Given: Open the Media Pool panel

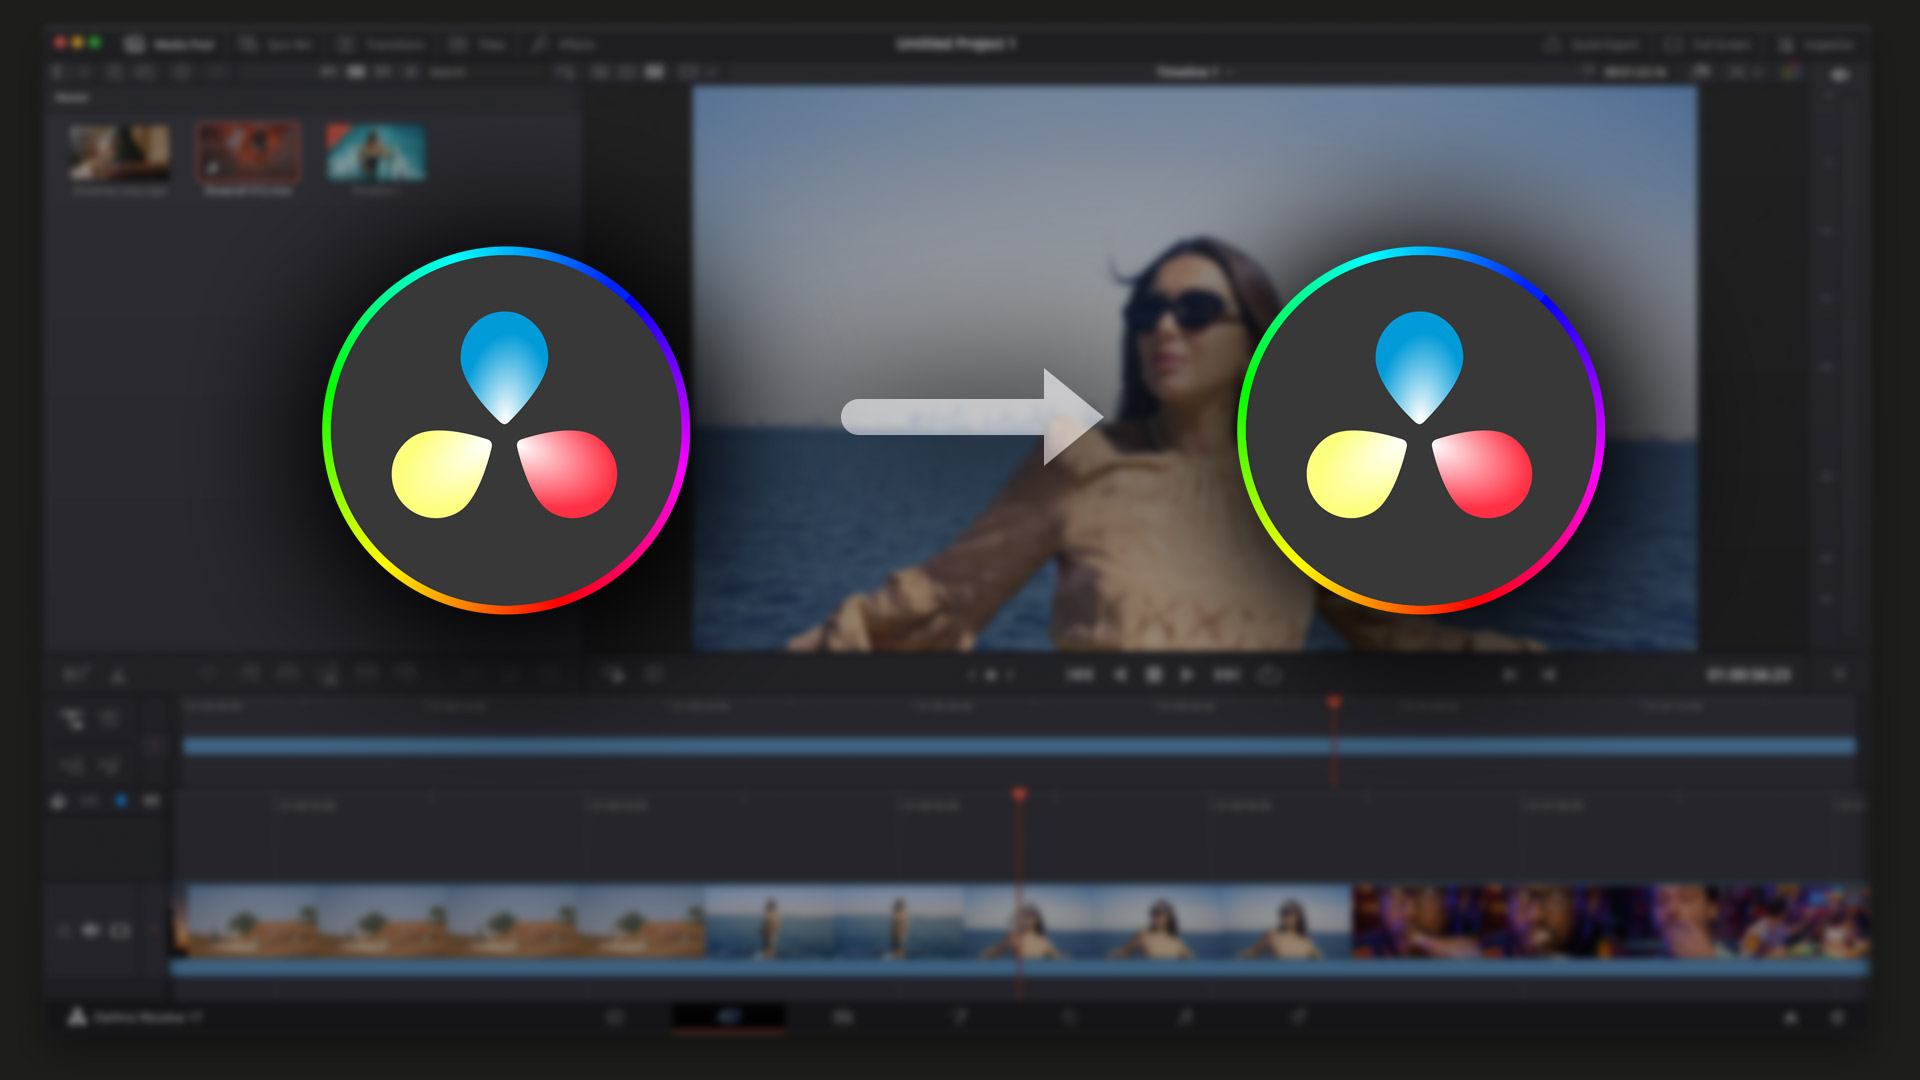Looking at the screenshot, I should tap(170, 44).
